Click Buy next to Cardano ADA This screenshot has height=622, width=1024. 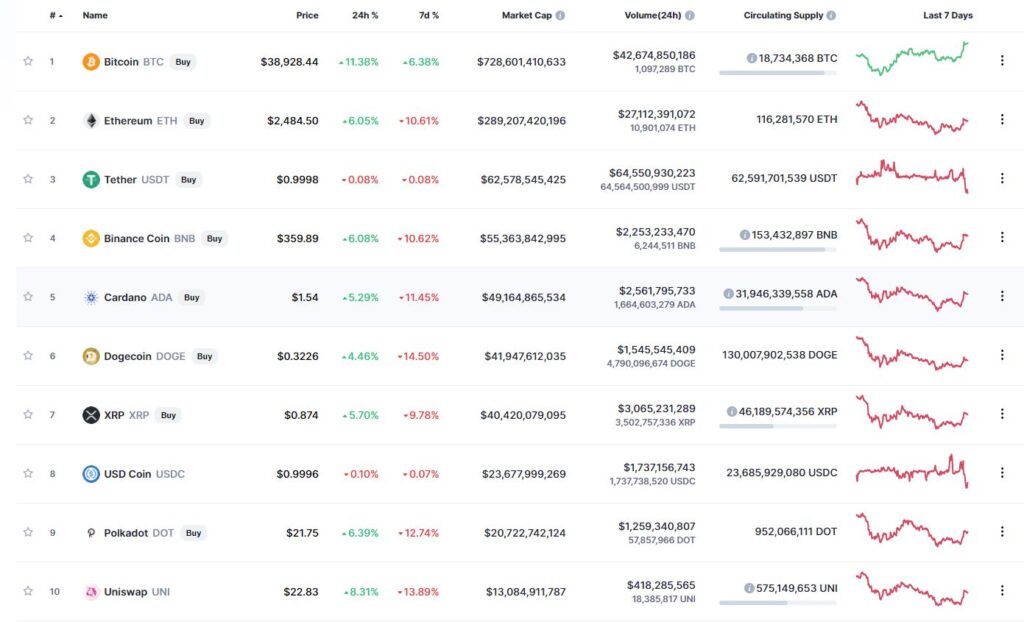point(191,297)
